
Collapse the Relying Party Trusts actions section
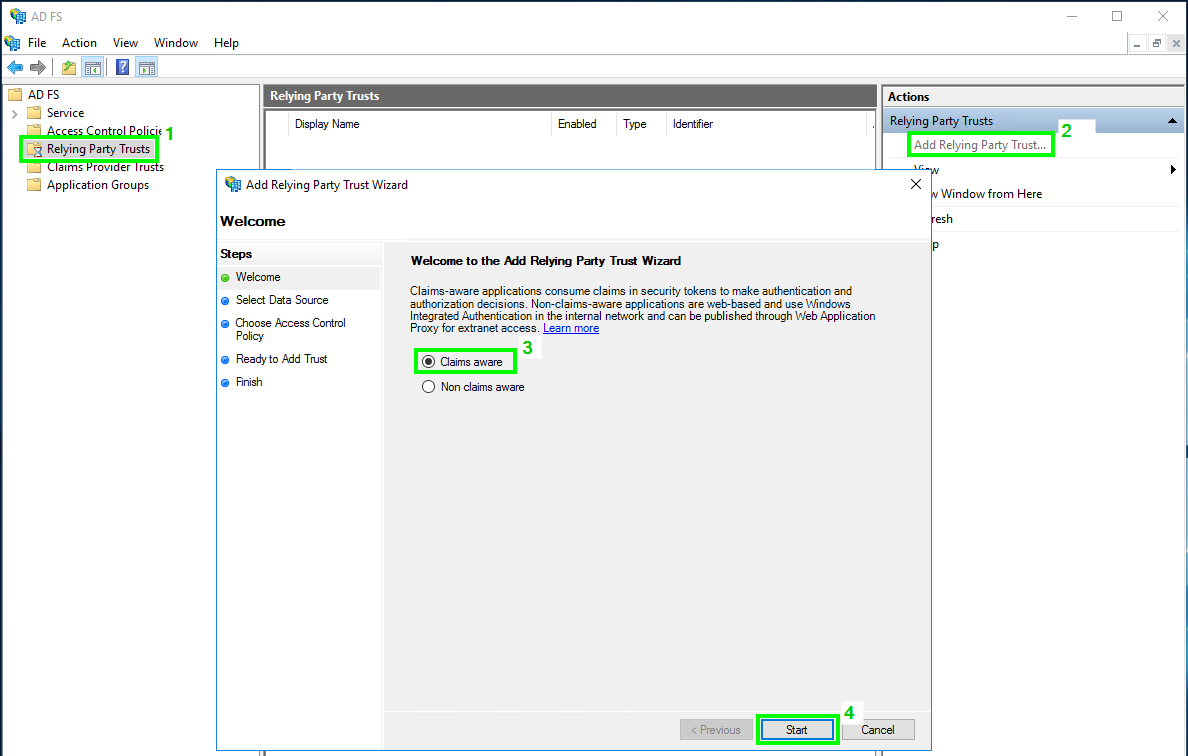pos(1172,121)
